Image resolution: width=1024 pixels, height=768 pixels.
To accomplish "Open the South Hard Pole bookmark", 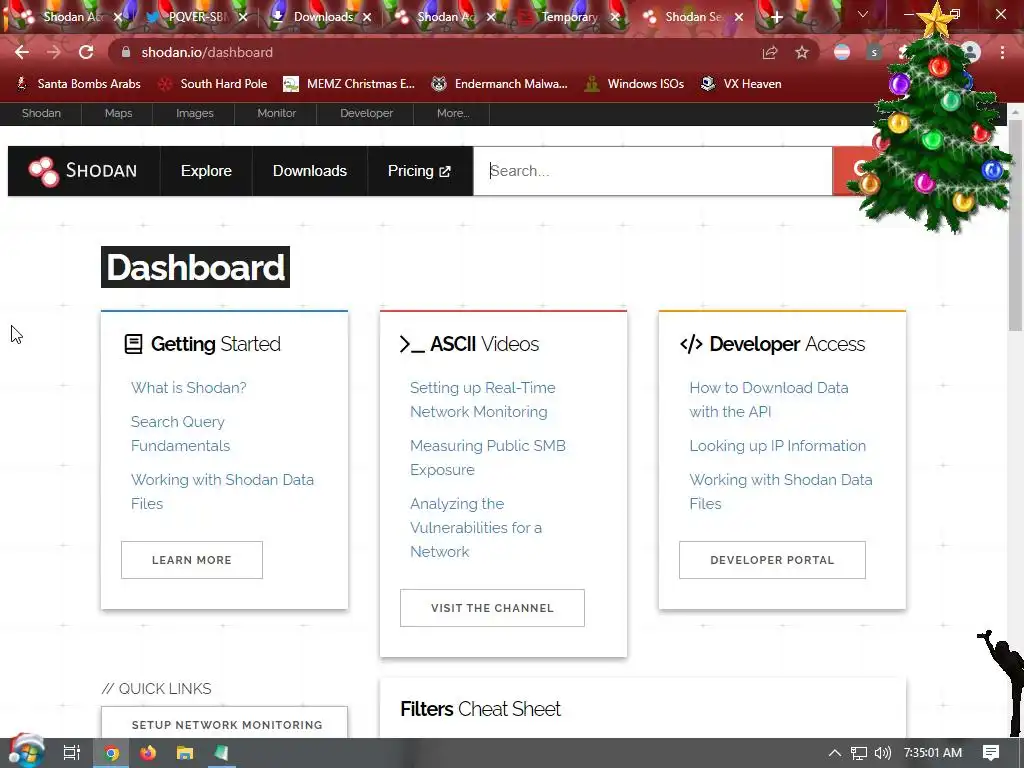I will (x=214, y=84).
